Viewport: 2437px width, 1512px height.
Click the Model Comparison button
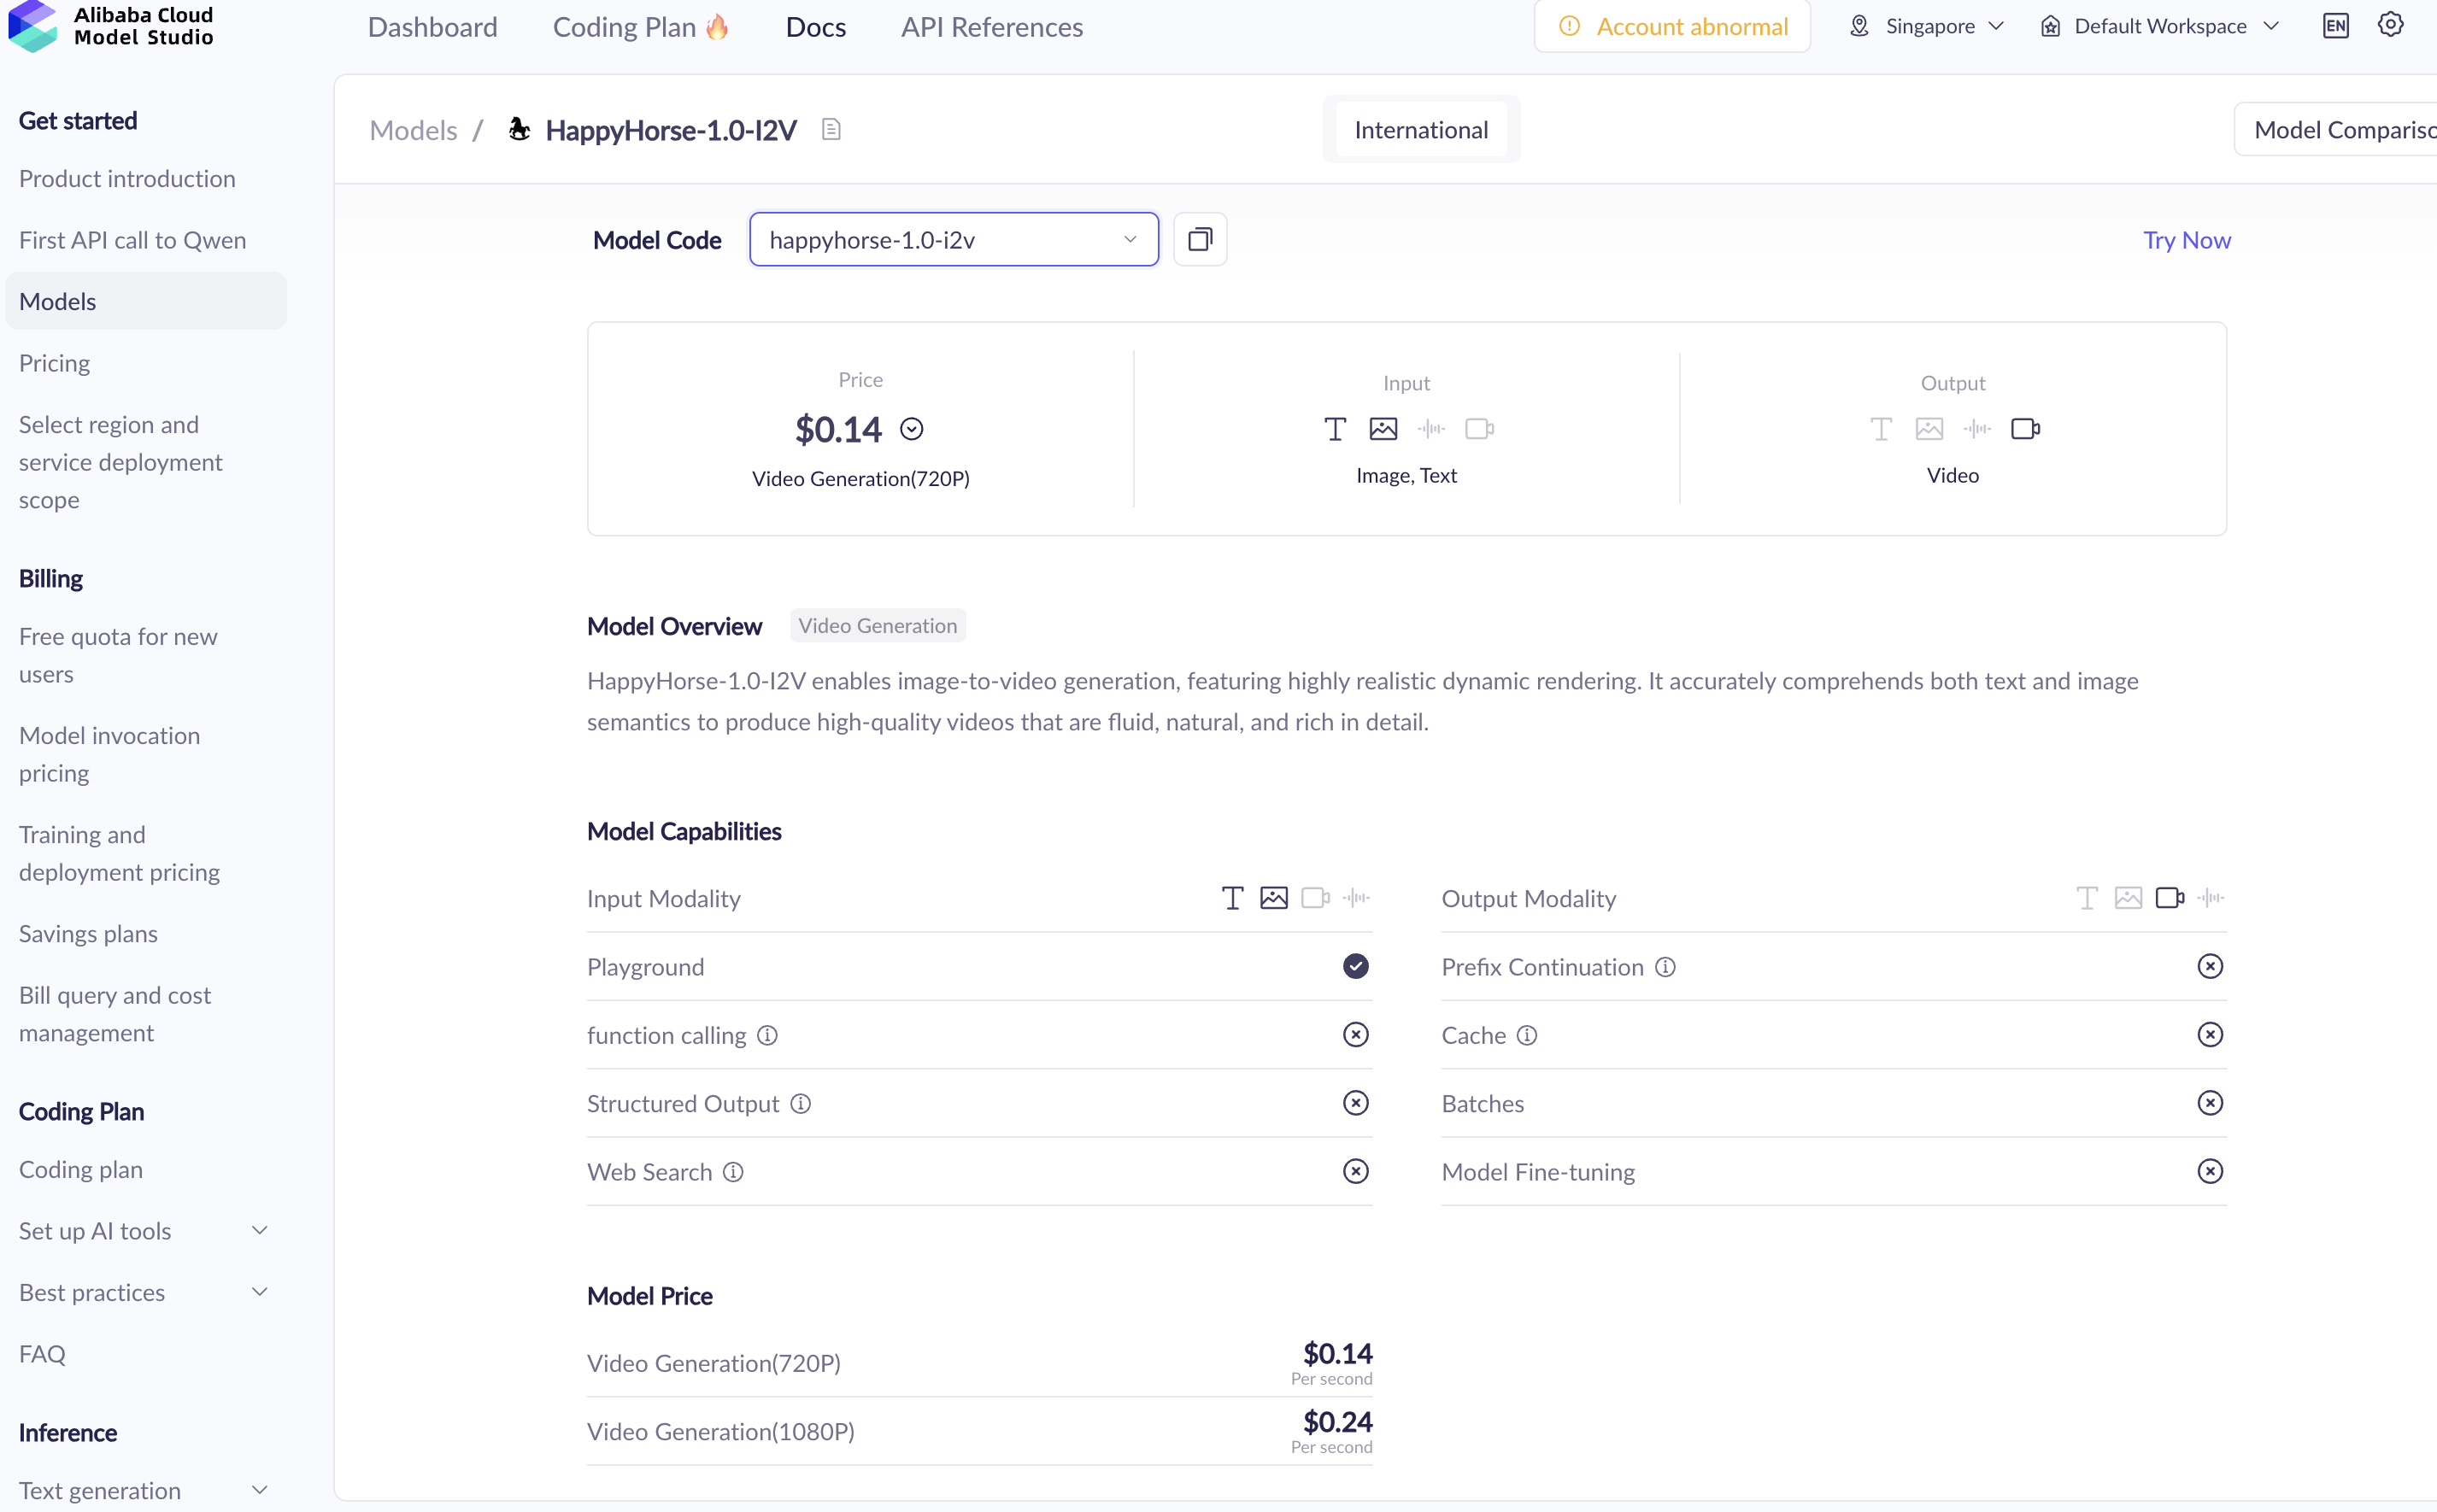coord(2335,130)
